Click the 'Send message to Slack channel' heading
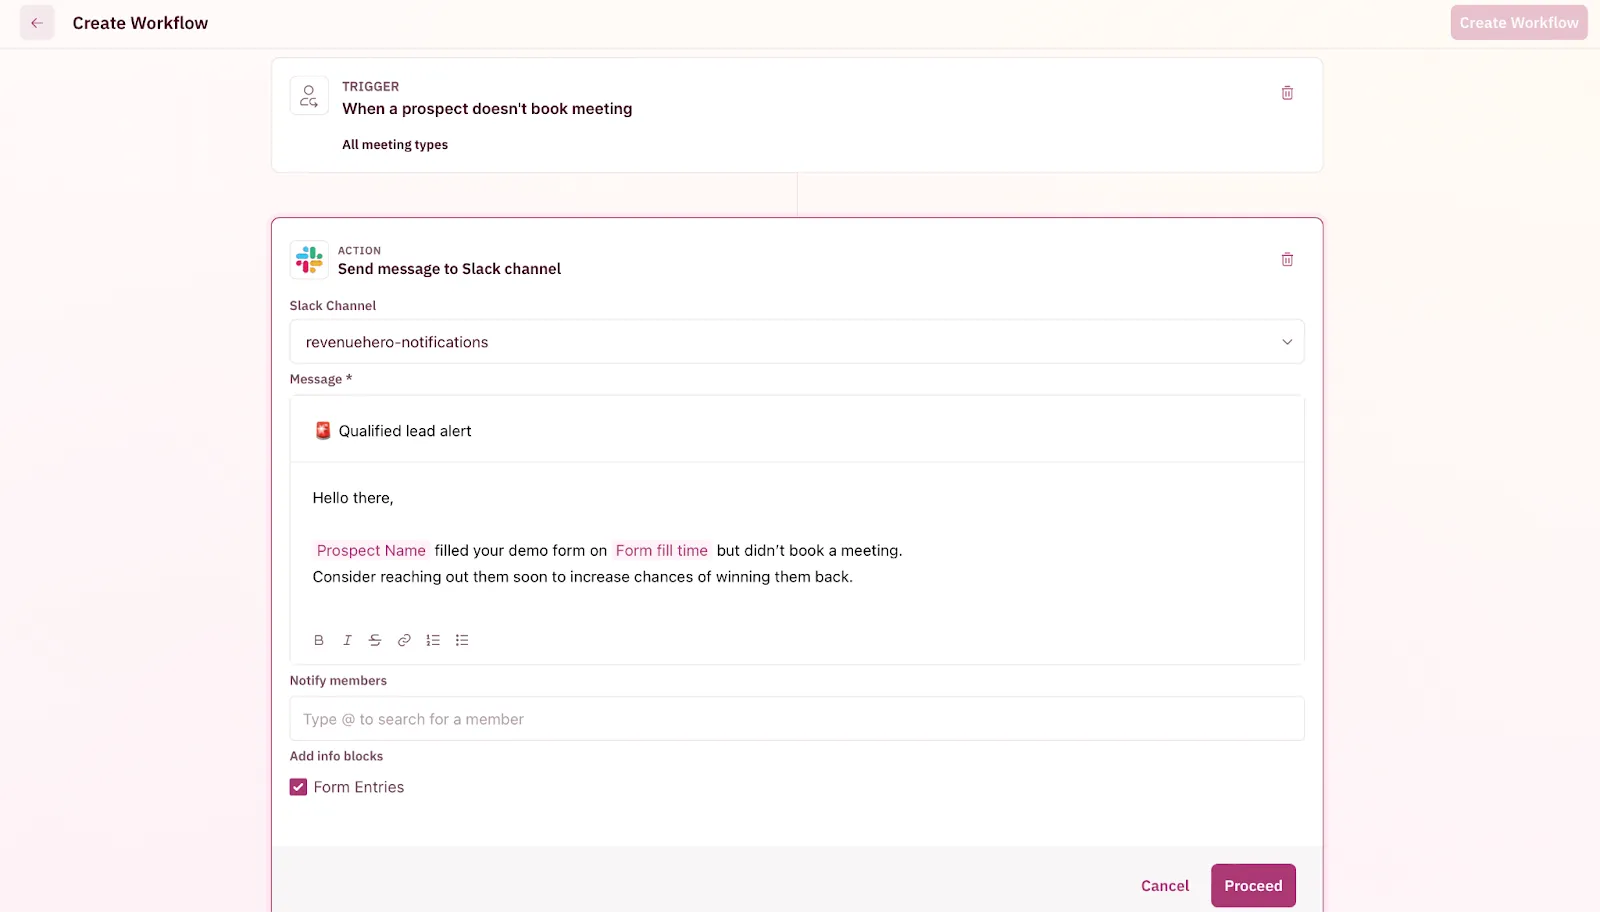 (449, 269)
